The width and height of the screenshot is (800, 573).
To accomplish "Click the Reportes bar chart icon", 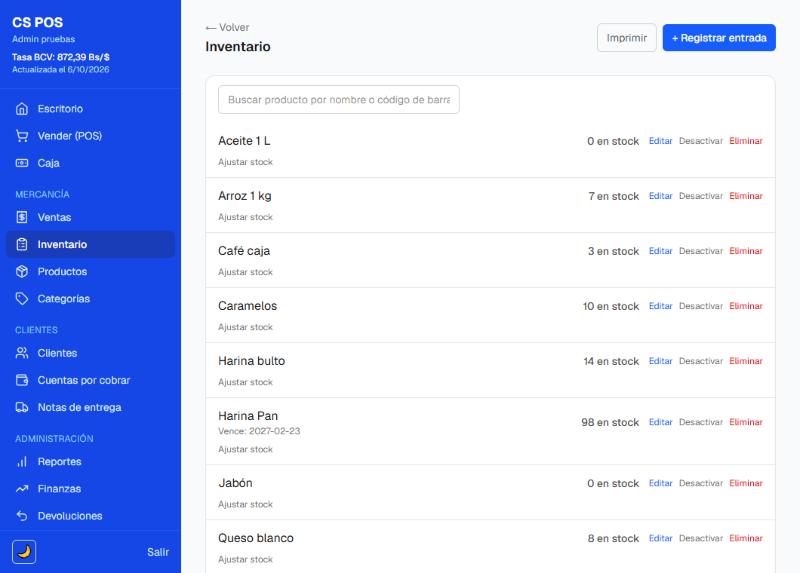I will pyautogui.click(x=22, y=462).
